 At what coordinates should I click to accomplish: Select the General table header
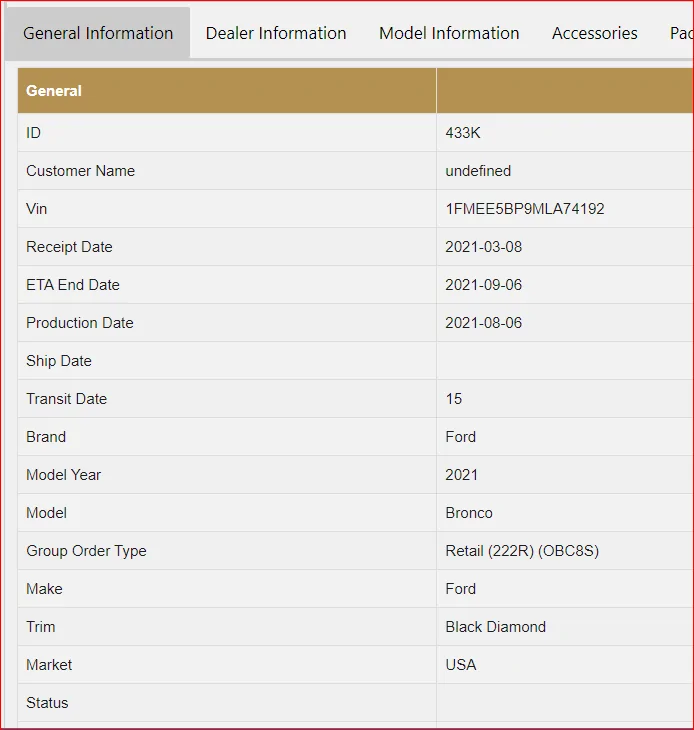(x=54, y=91)
